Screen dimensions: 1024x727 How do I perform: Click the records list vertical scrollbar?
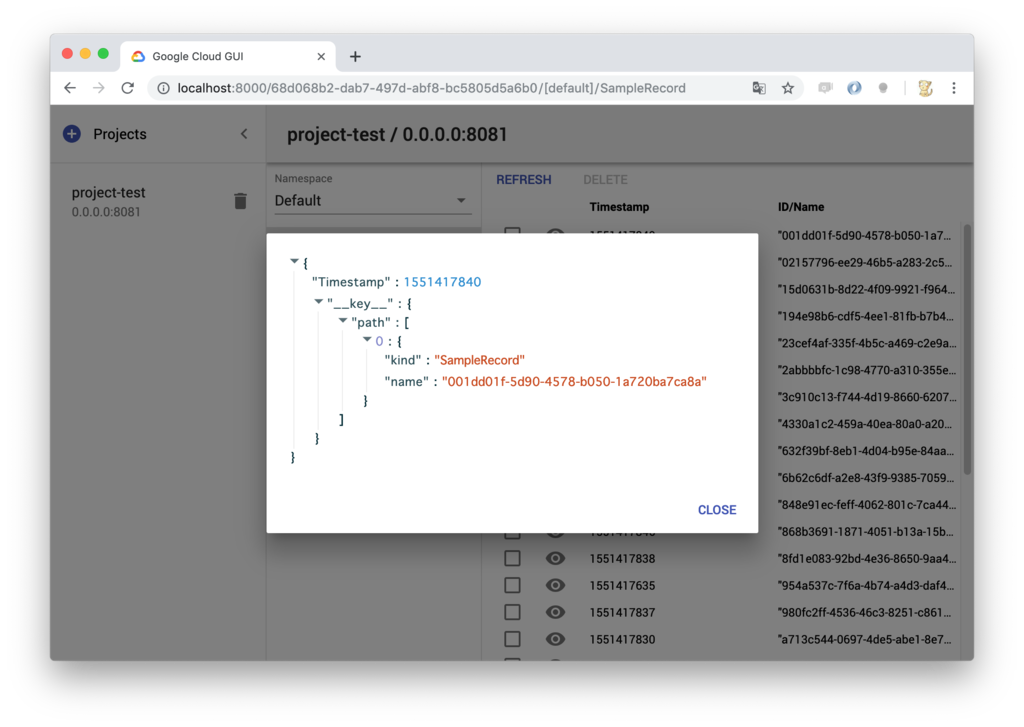967,349
